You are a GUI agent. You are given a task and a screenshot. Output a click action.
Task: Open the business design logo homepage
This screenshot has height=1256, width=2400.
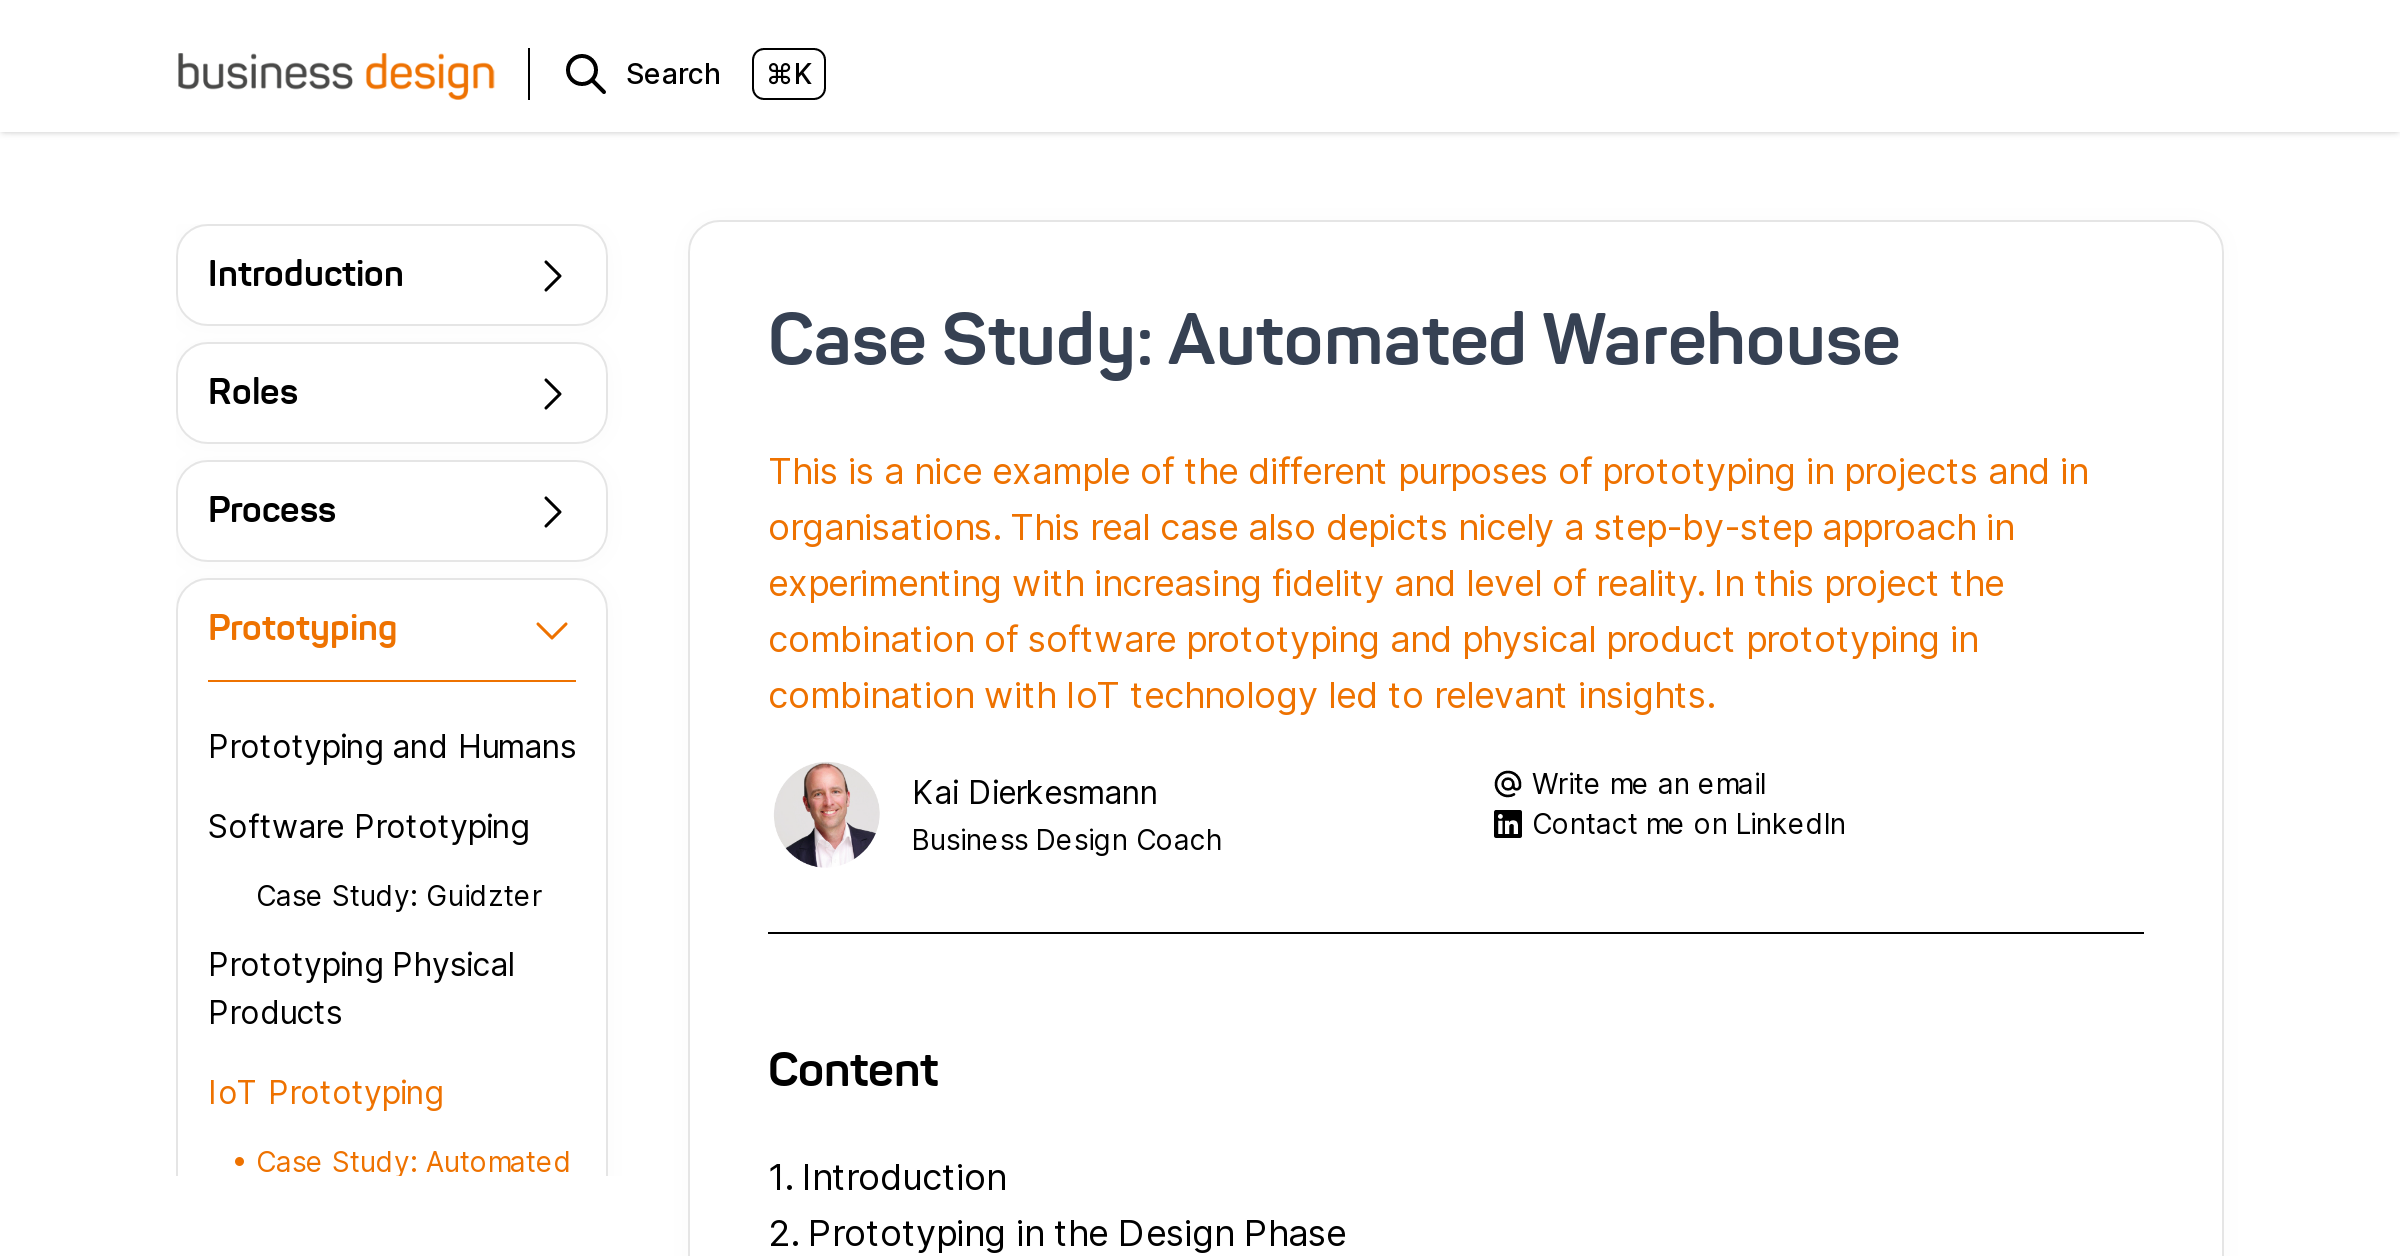click(x=335, y=72)
